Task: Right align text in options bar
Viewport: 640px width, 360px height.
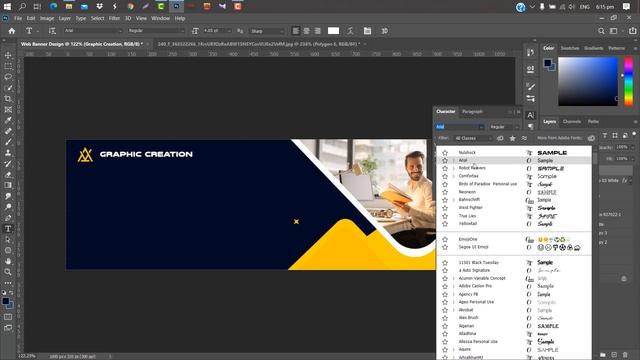Action: click(318, 31)
